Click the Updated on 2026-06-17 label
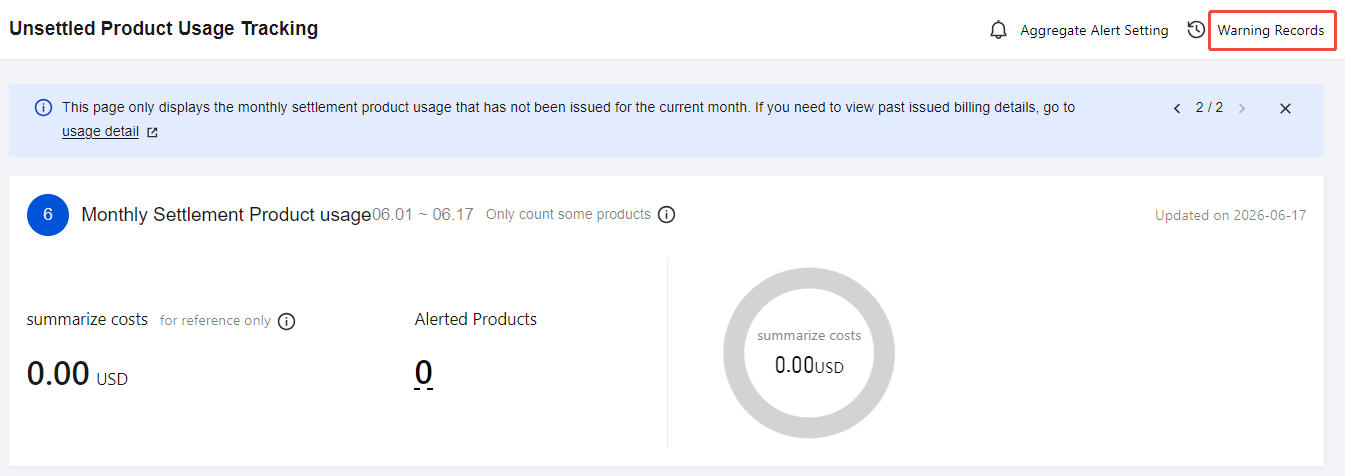Viewport: 1345px width, 476px height. click(x=1230, y=215)
